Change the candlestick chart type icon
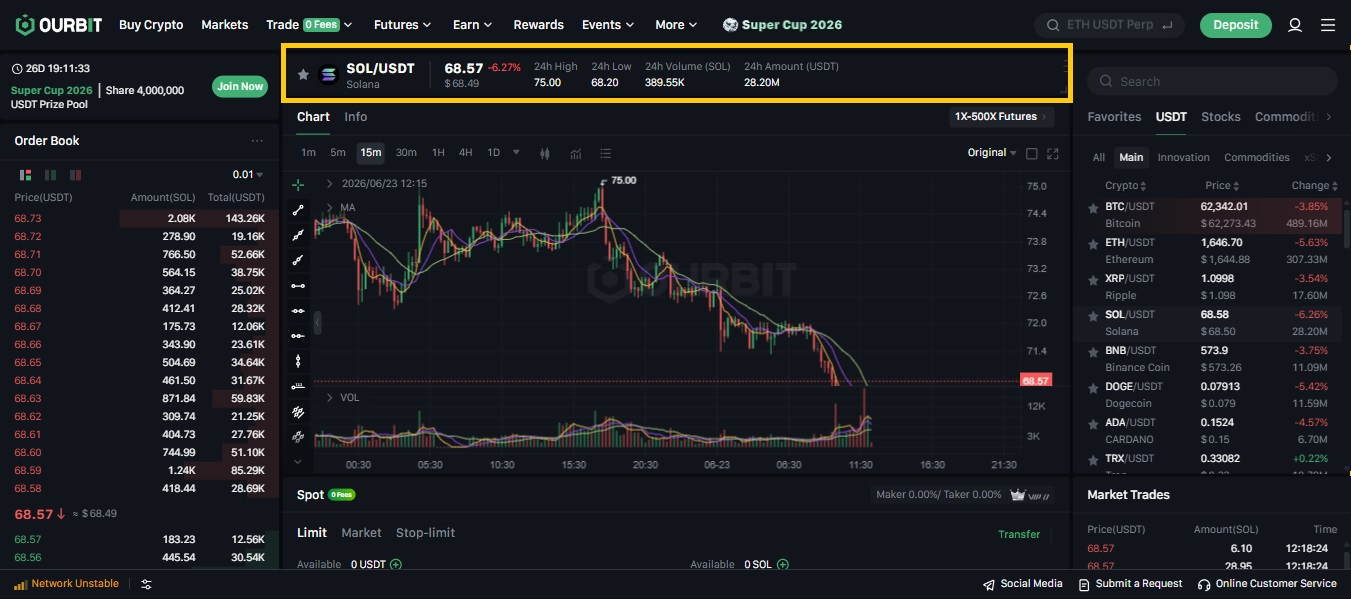This screenshot has height=599, width=1351. (545, 153)
